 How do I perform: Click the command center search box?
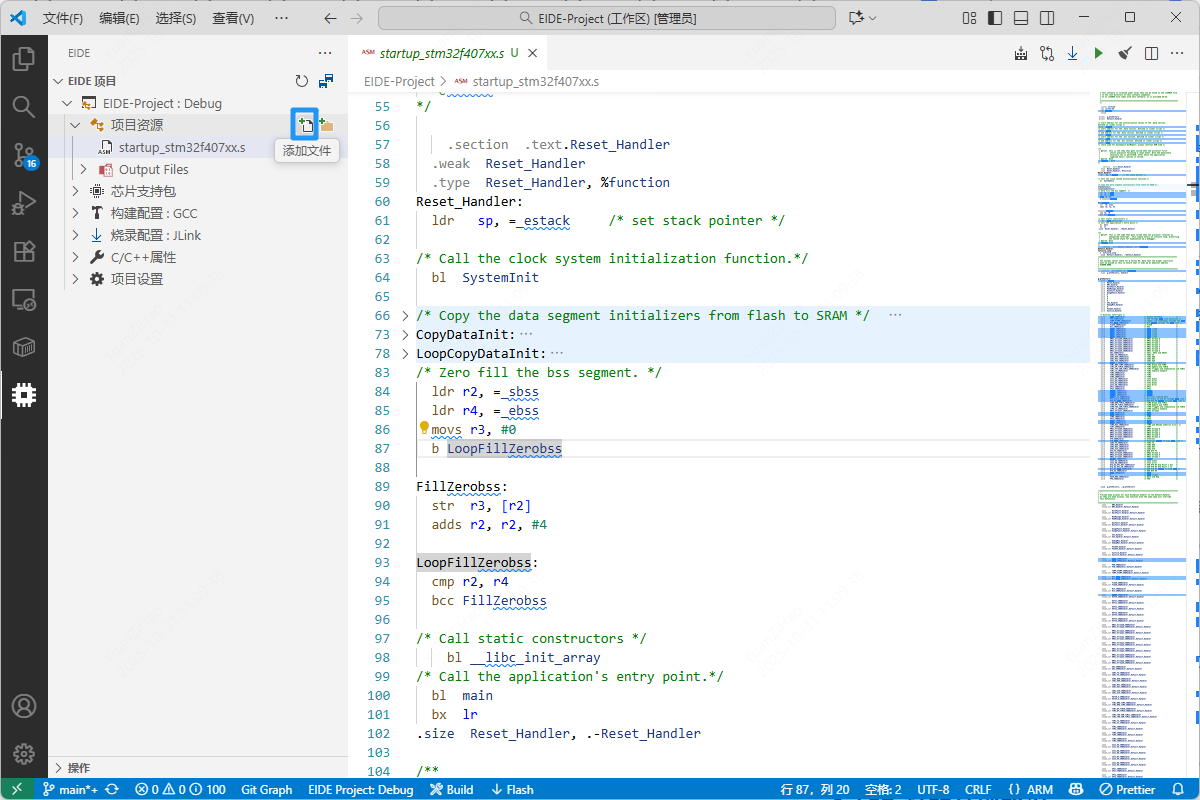608,18
